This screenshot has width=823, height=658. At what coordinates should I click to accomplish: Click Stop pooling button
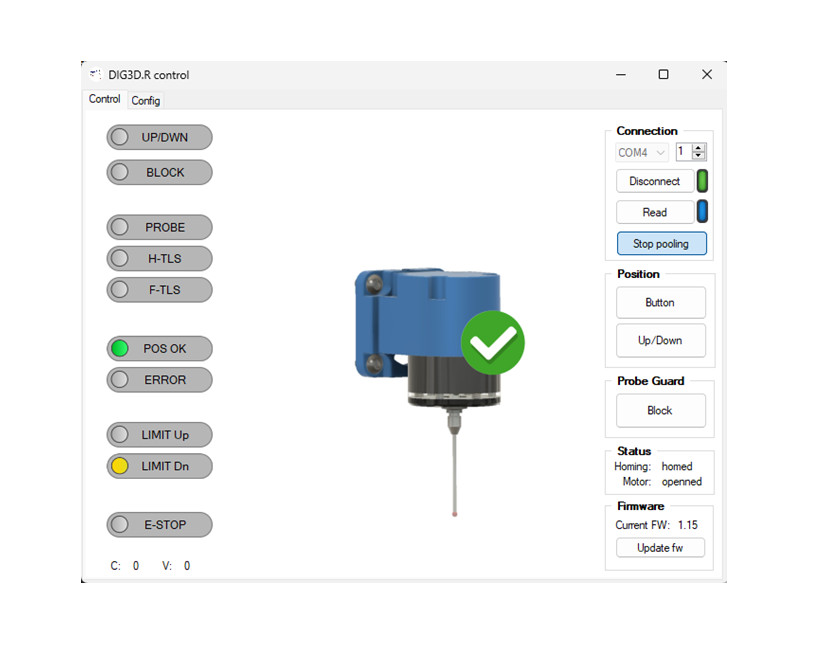pyautogui.click(x=661, y=244)
